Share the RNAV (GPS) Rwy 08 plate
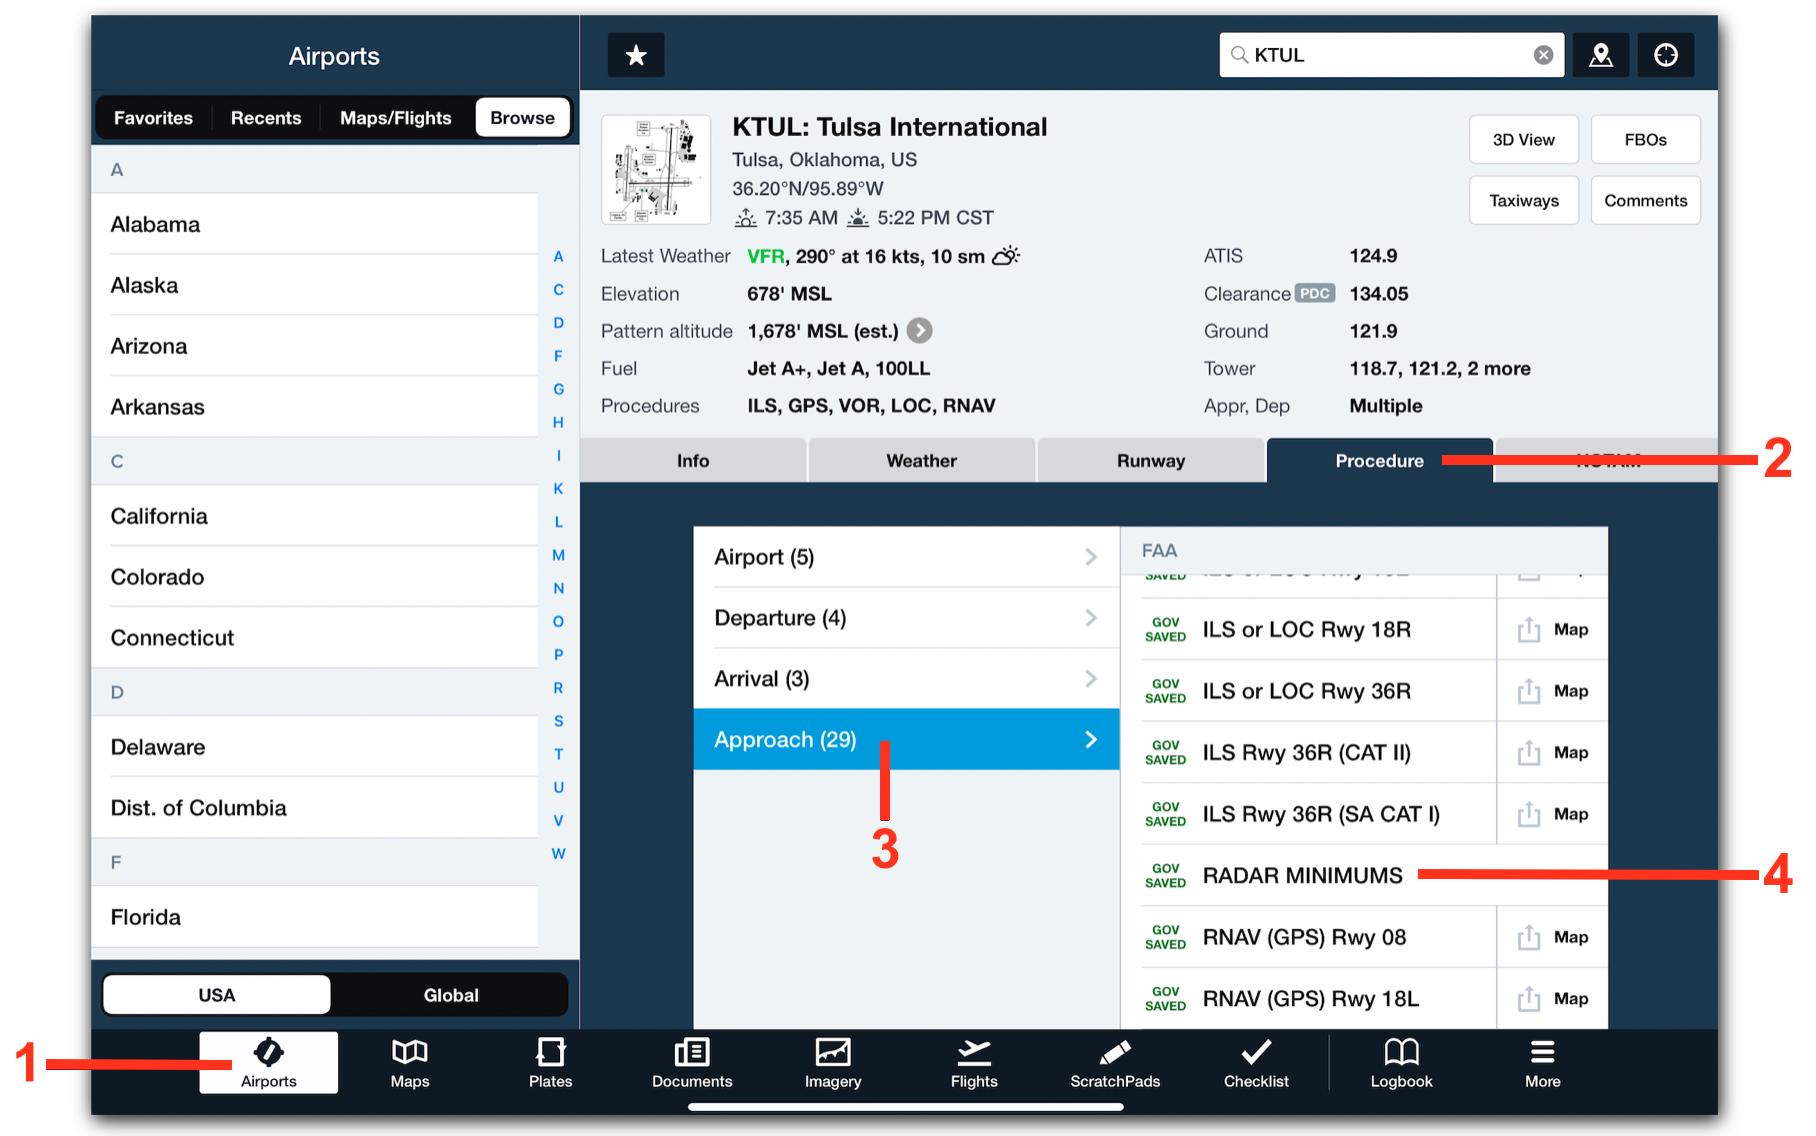 coord(1529,937)
